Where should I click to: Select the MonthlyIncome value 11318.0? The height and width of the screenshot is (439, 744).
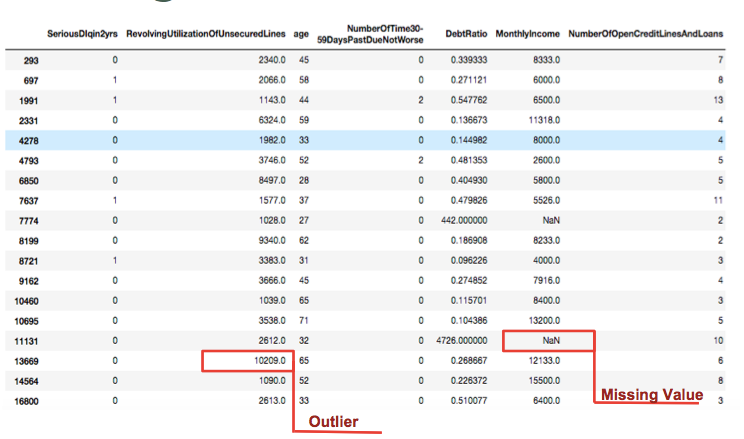544,120
